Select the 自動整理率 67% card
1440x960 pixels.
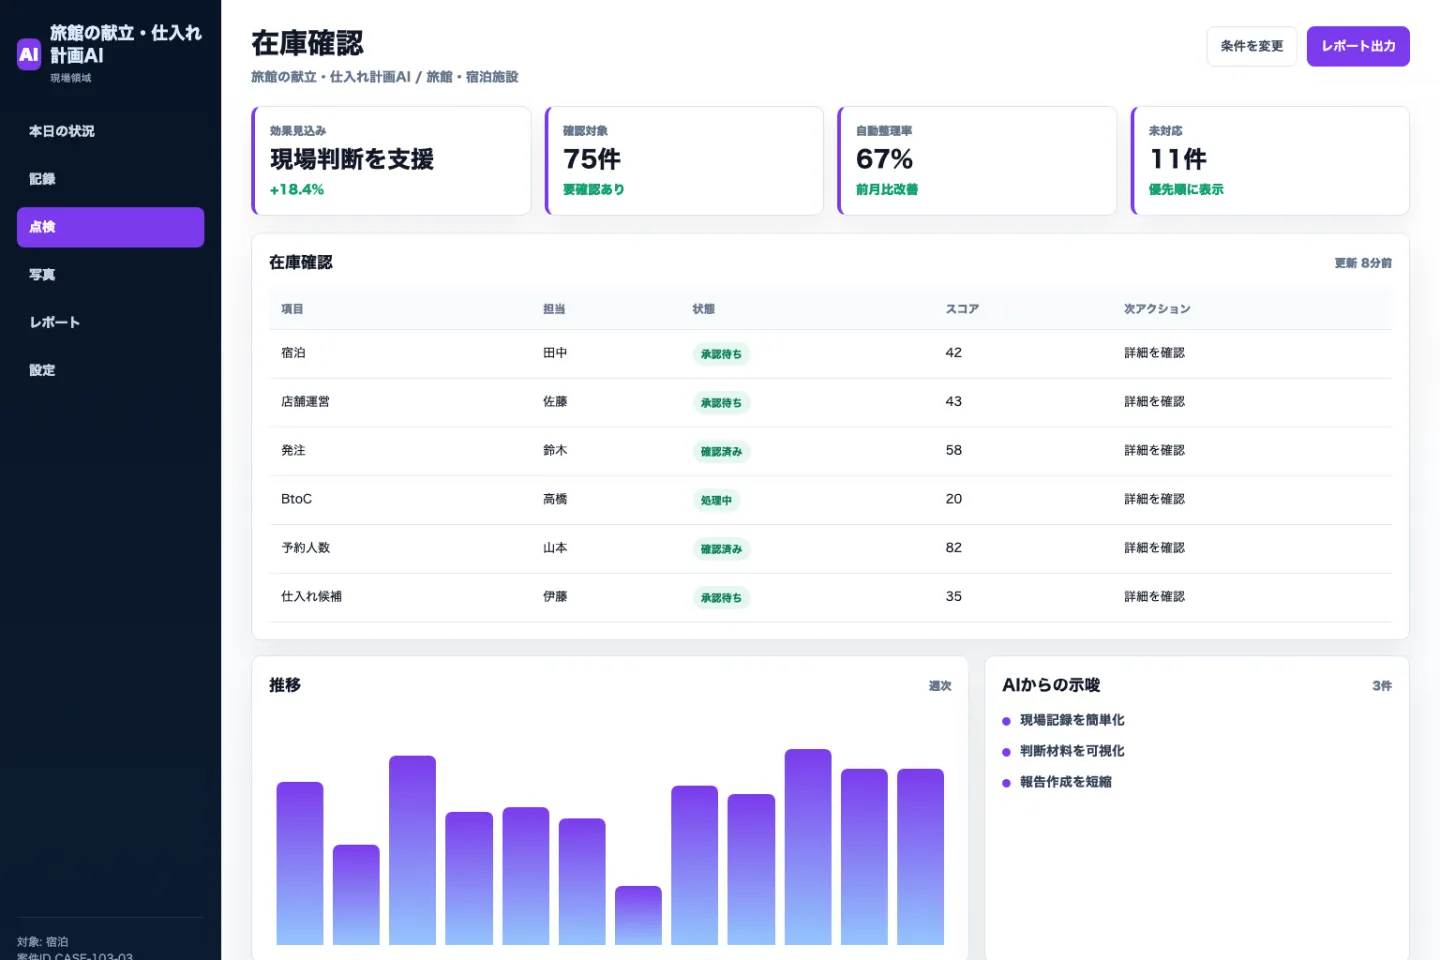point(977,161)
